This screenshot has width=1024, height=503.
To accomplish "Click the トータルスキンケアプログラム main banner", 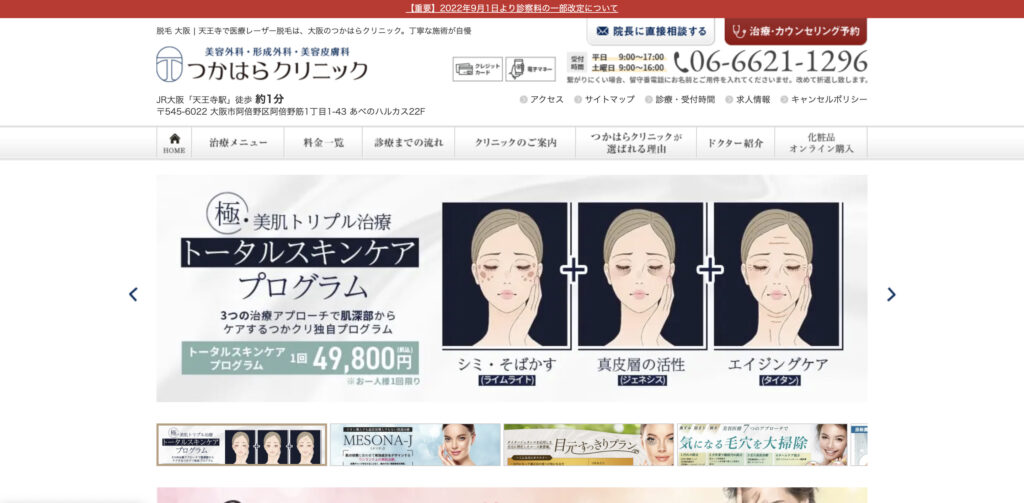I will pos(511,288).
